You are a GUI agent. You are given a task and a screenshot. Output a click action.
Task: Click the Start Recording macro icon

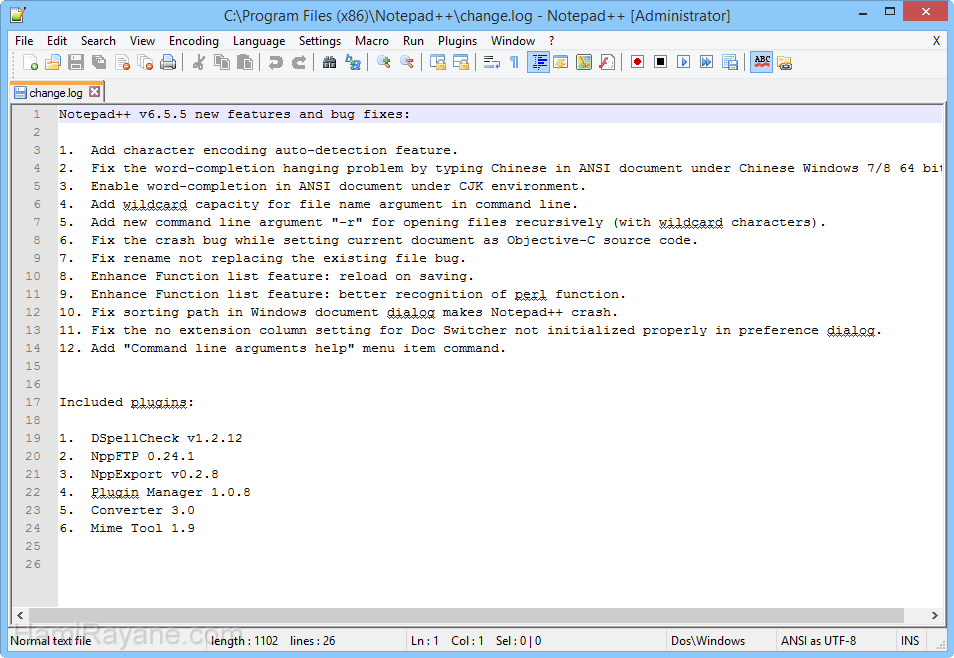point(637,62)
